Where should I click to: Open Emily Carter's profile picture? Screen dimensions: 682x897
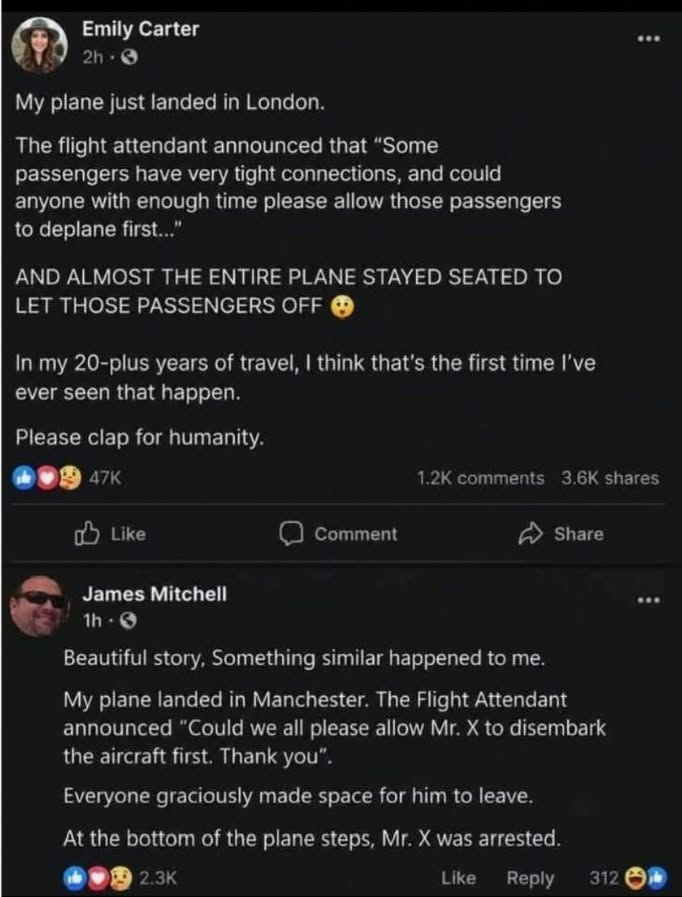(39, 45)
